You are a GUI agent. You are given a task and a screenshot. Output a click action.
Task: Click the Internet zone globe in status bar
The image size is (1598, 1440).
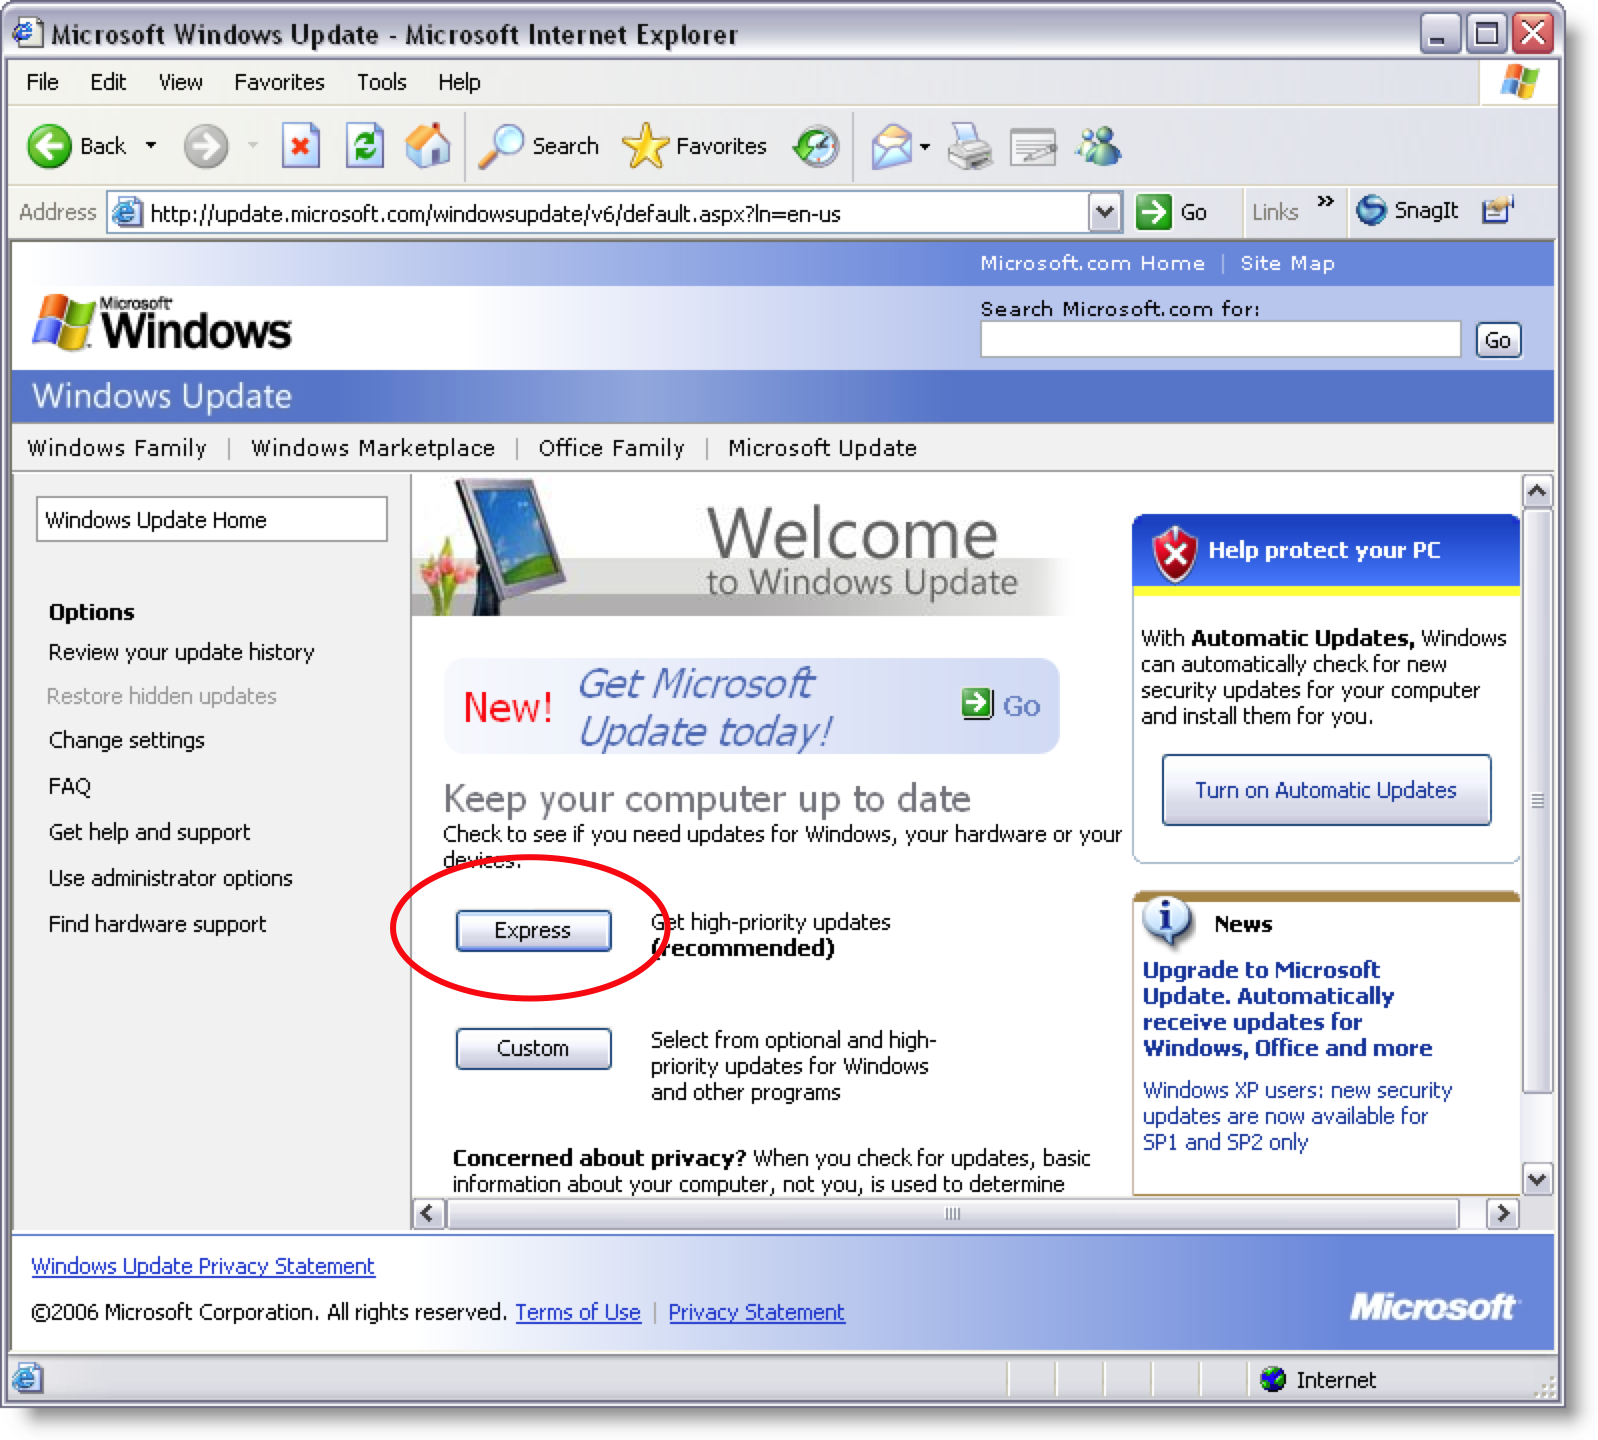click(1272, 1379)
